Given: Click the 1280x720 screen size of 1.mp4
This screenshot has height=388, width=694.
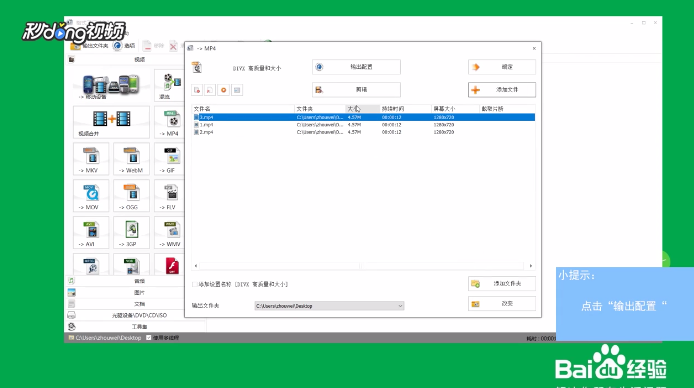Looking at the screenshot, I should tap(444, 125).
